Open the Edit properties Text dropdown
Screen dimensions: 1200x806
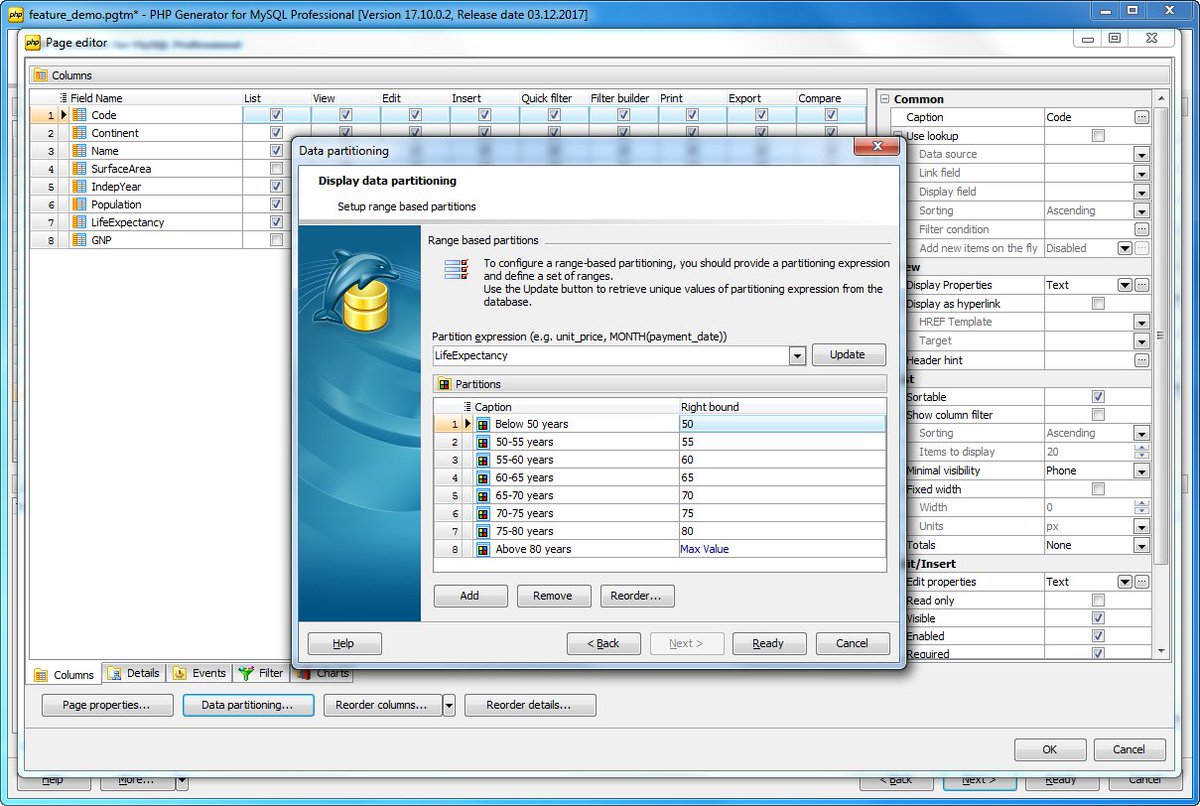pyautogui.click(x=1125, y=582)
